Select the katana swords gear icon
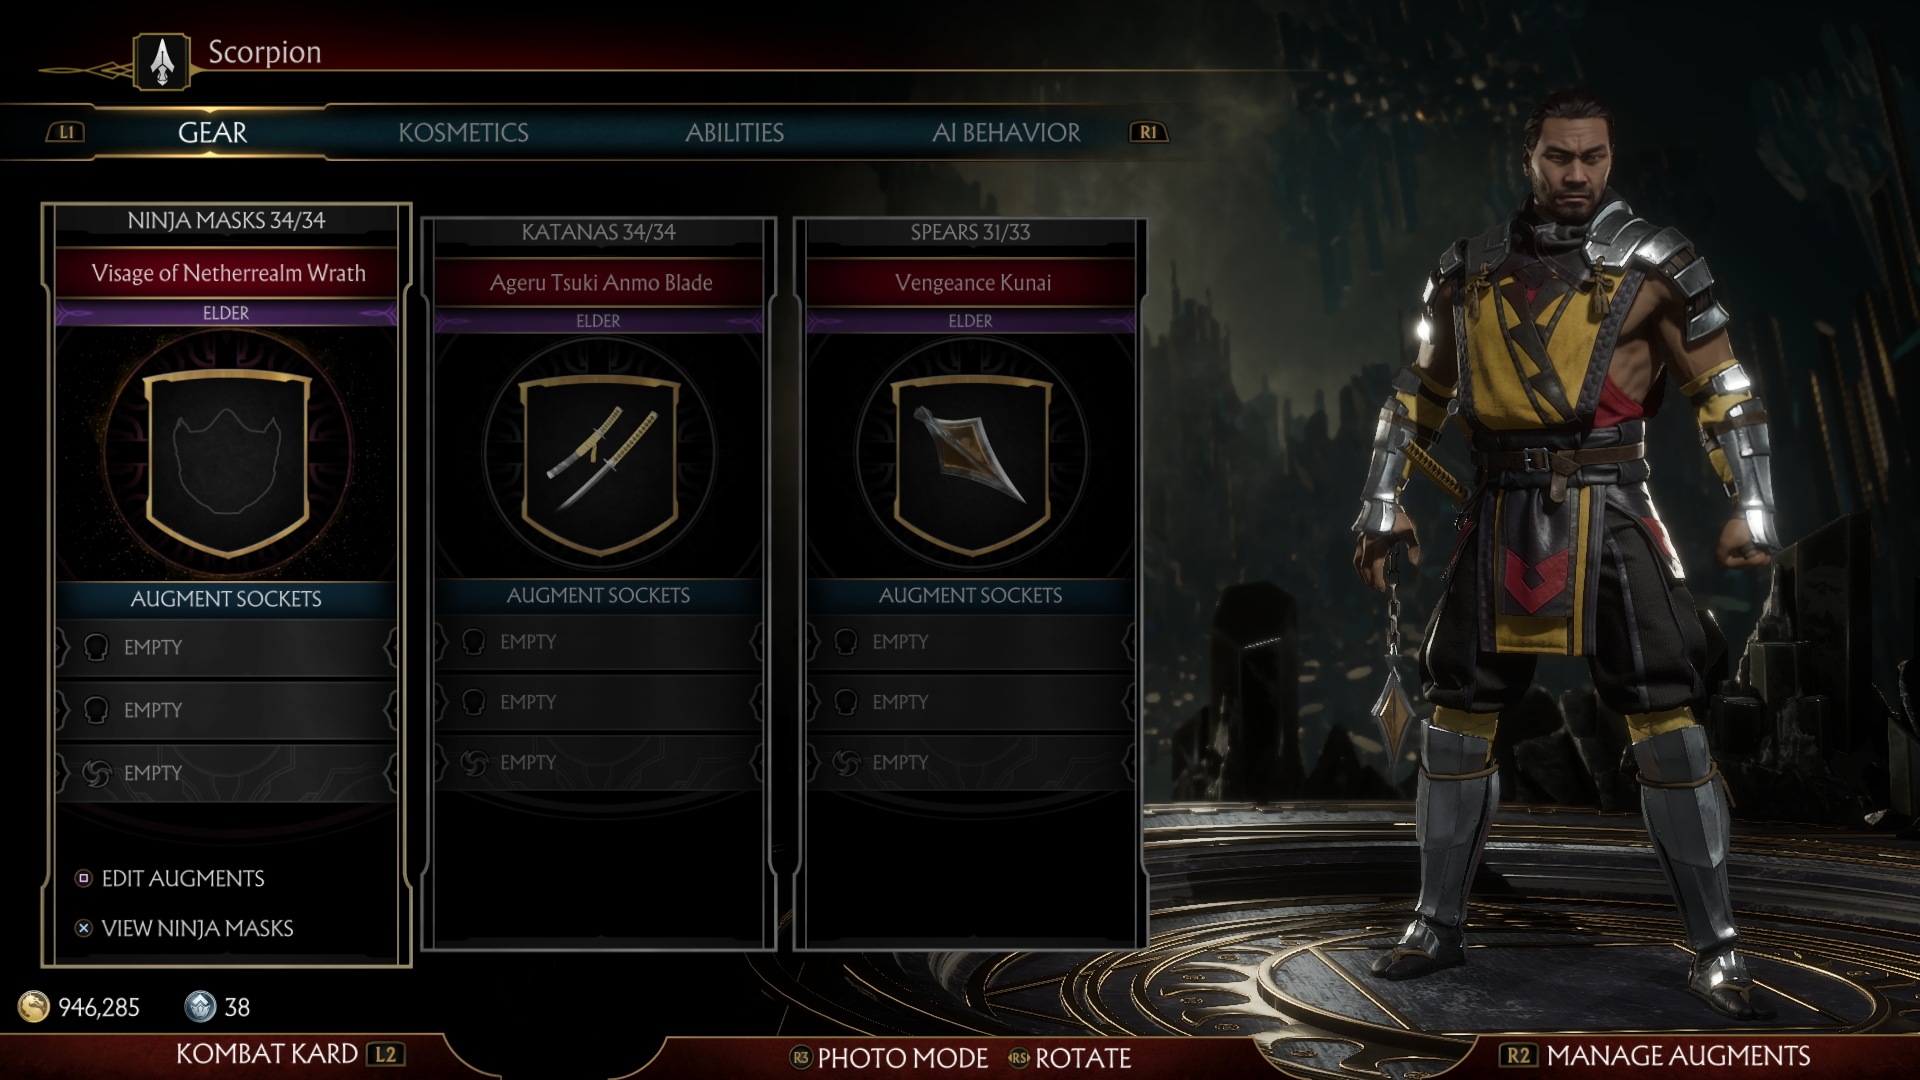The height and width of the screenshot is (1080, 1920). pos(600,465)
